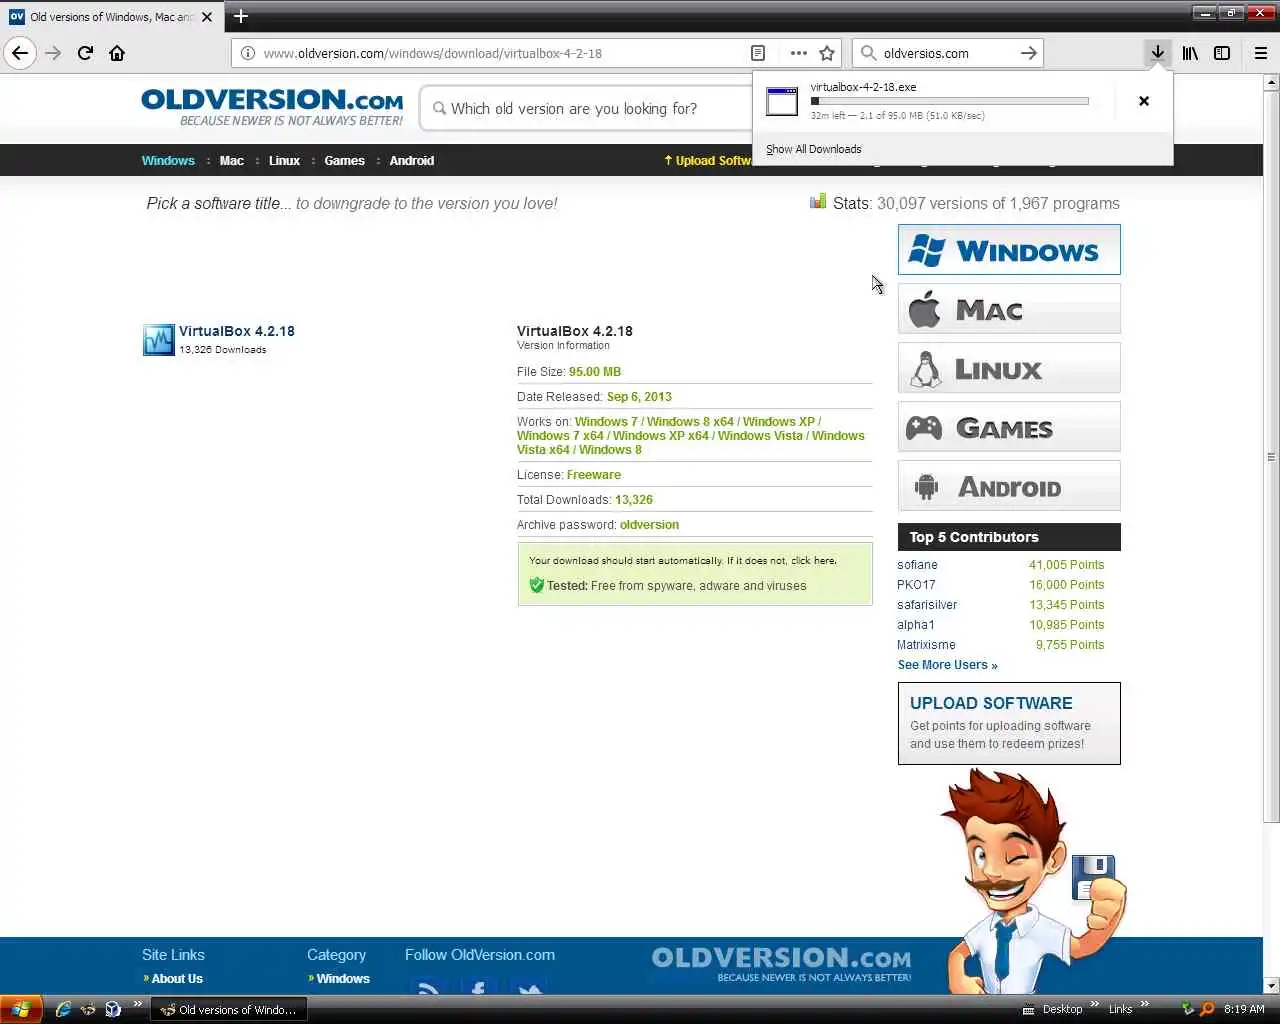The image size is (1280, 1024).
Task: Click the virtualbox-4-2-18.exe file icon
Action: tap(782, 101)
